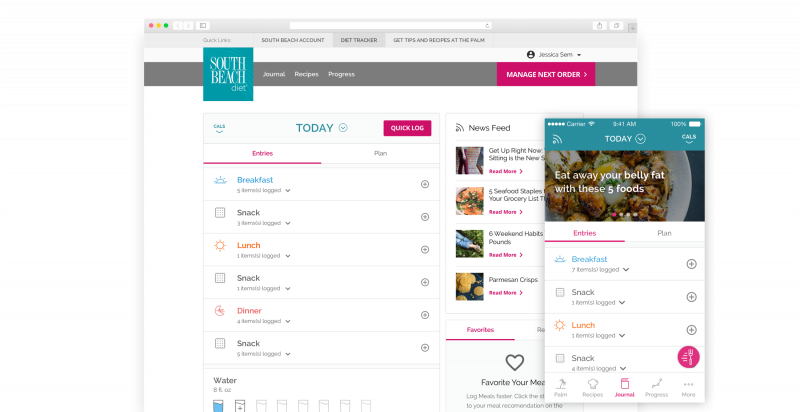The image size is (800, 412).
Task: Tap the pink fork quick-log floating button
Action: [688, 357]
